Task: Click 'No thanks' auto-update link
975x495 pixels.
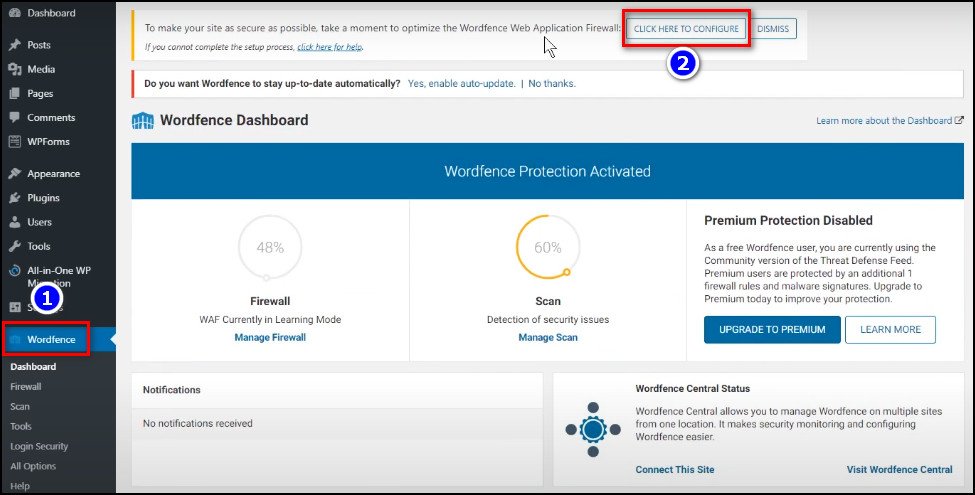Action: [552, 83]
